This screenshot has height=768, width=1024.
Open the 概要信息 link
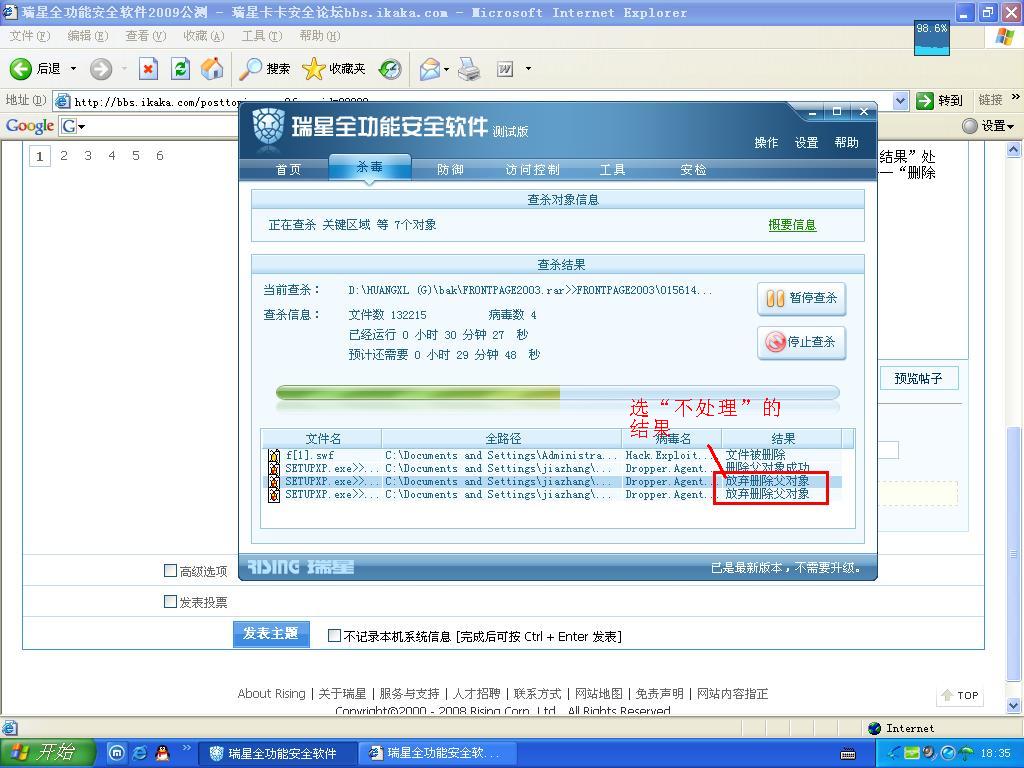pyautogui.click(x=792, y=225)
